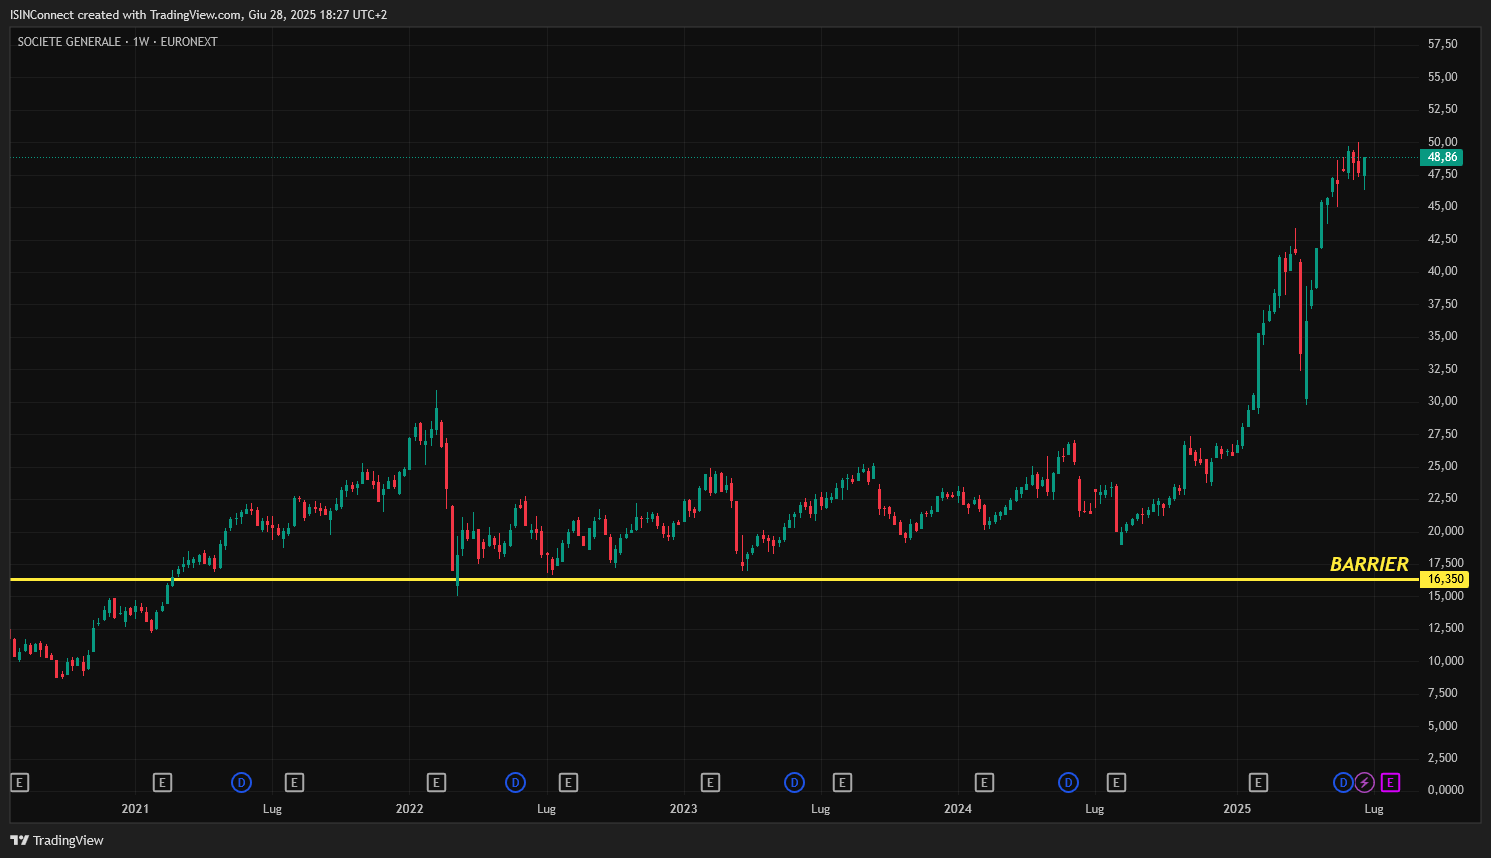The height and width of the screenshot is (858, 1491).
Task: Open the earnings marker nearest the 2021 label
Action: point(162,783)
